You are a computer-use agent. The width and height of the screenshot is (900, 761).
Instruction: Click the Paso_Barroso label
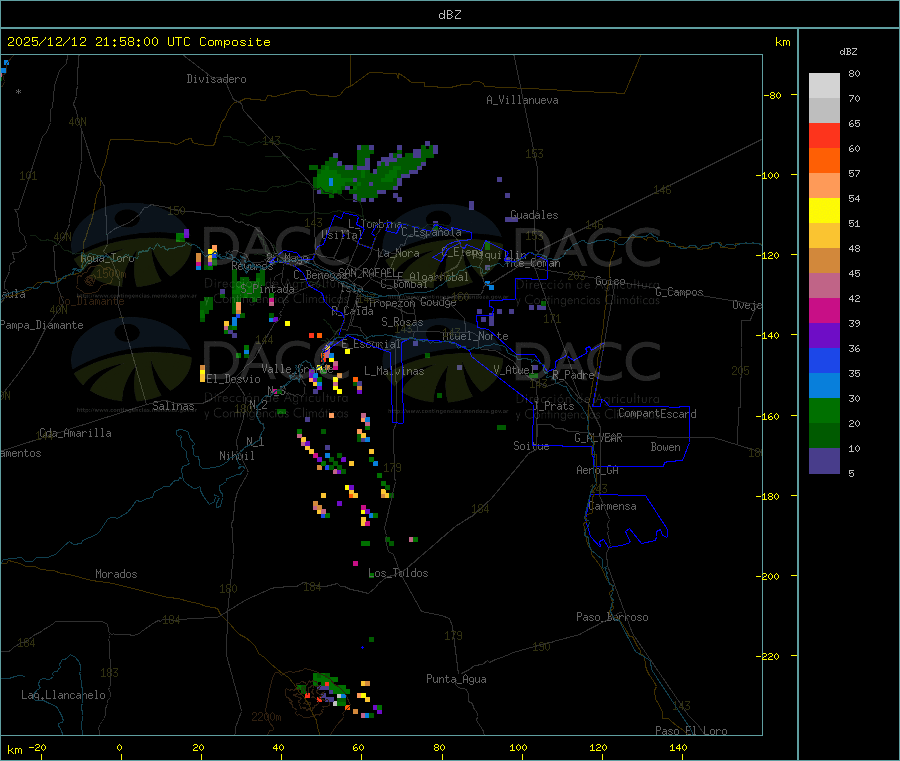coord(612,617)
